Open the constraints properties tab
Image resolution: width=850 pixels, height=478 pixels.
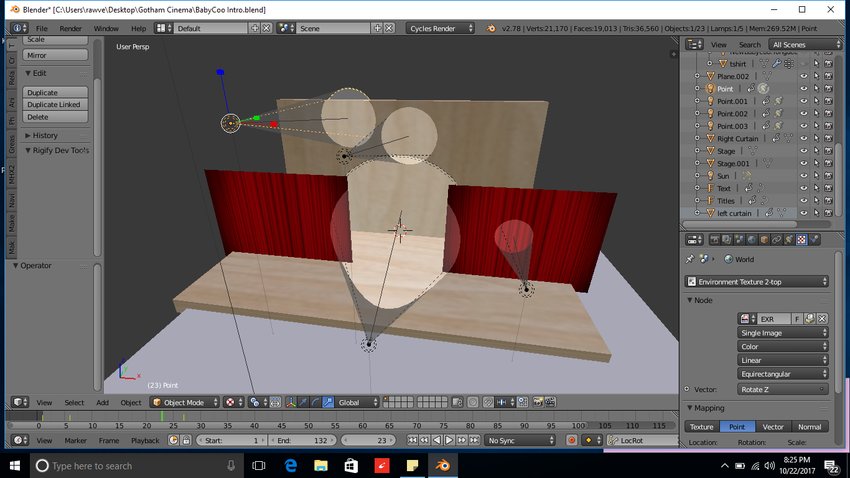pyautogui.click(x=777, y=240)
